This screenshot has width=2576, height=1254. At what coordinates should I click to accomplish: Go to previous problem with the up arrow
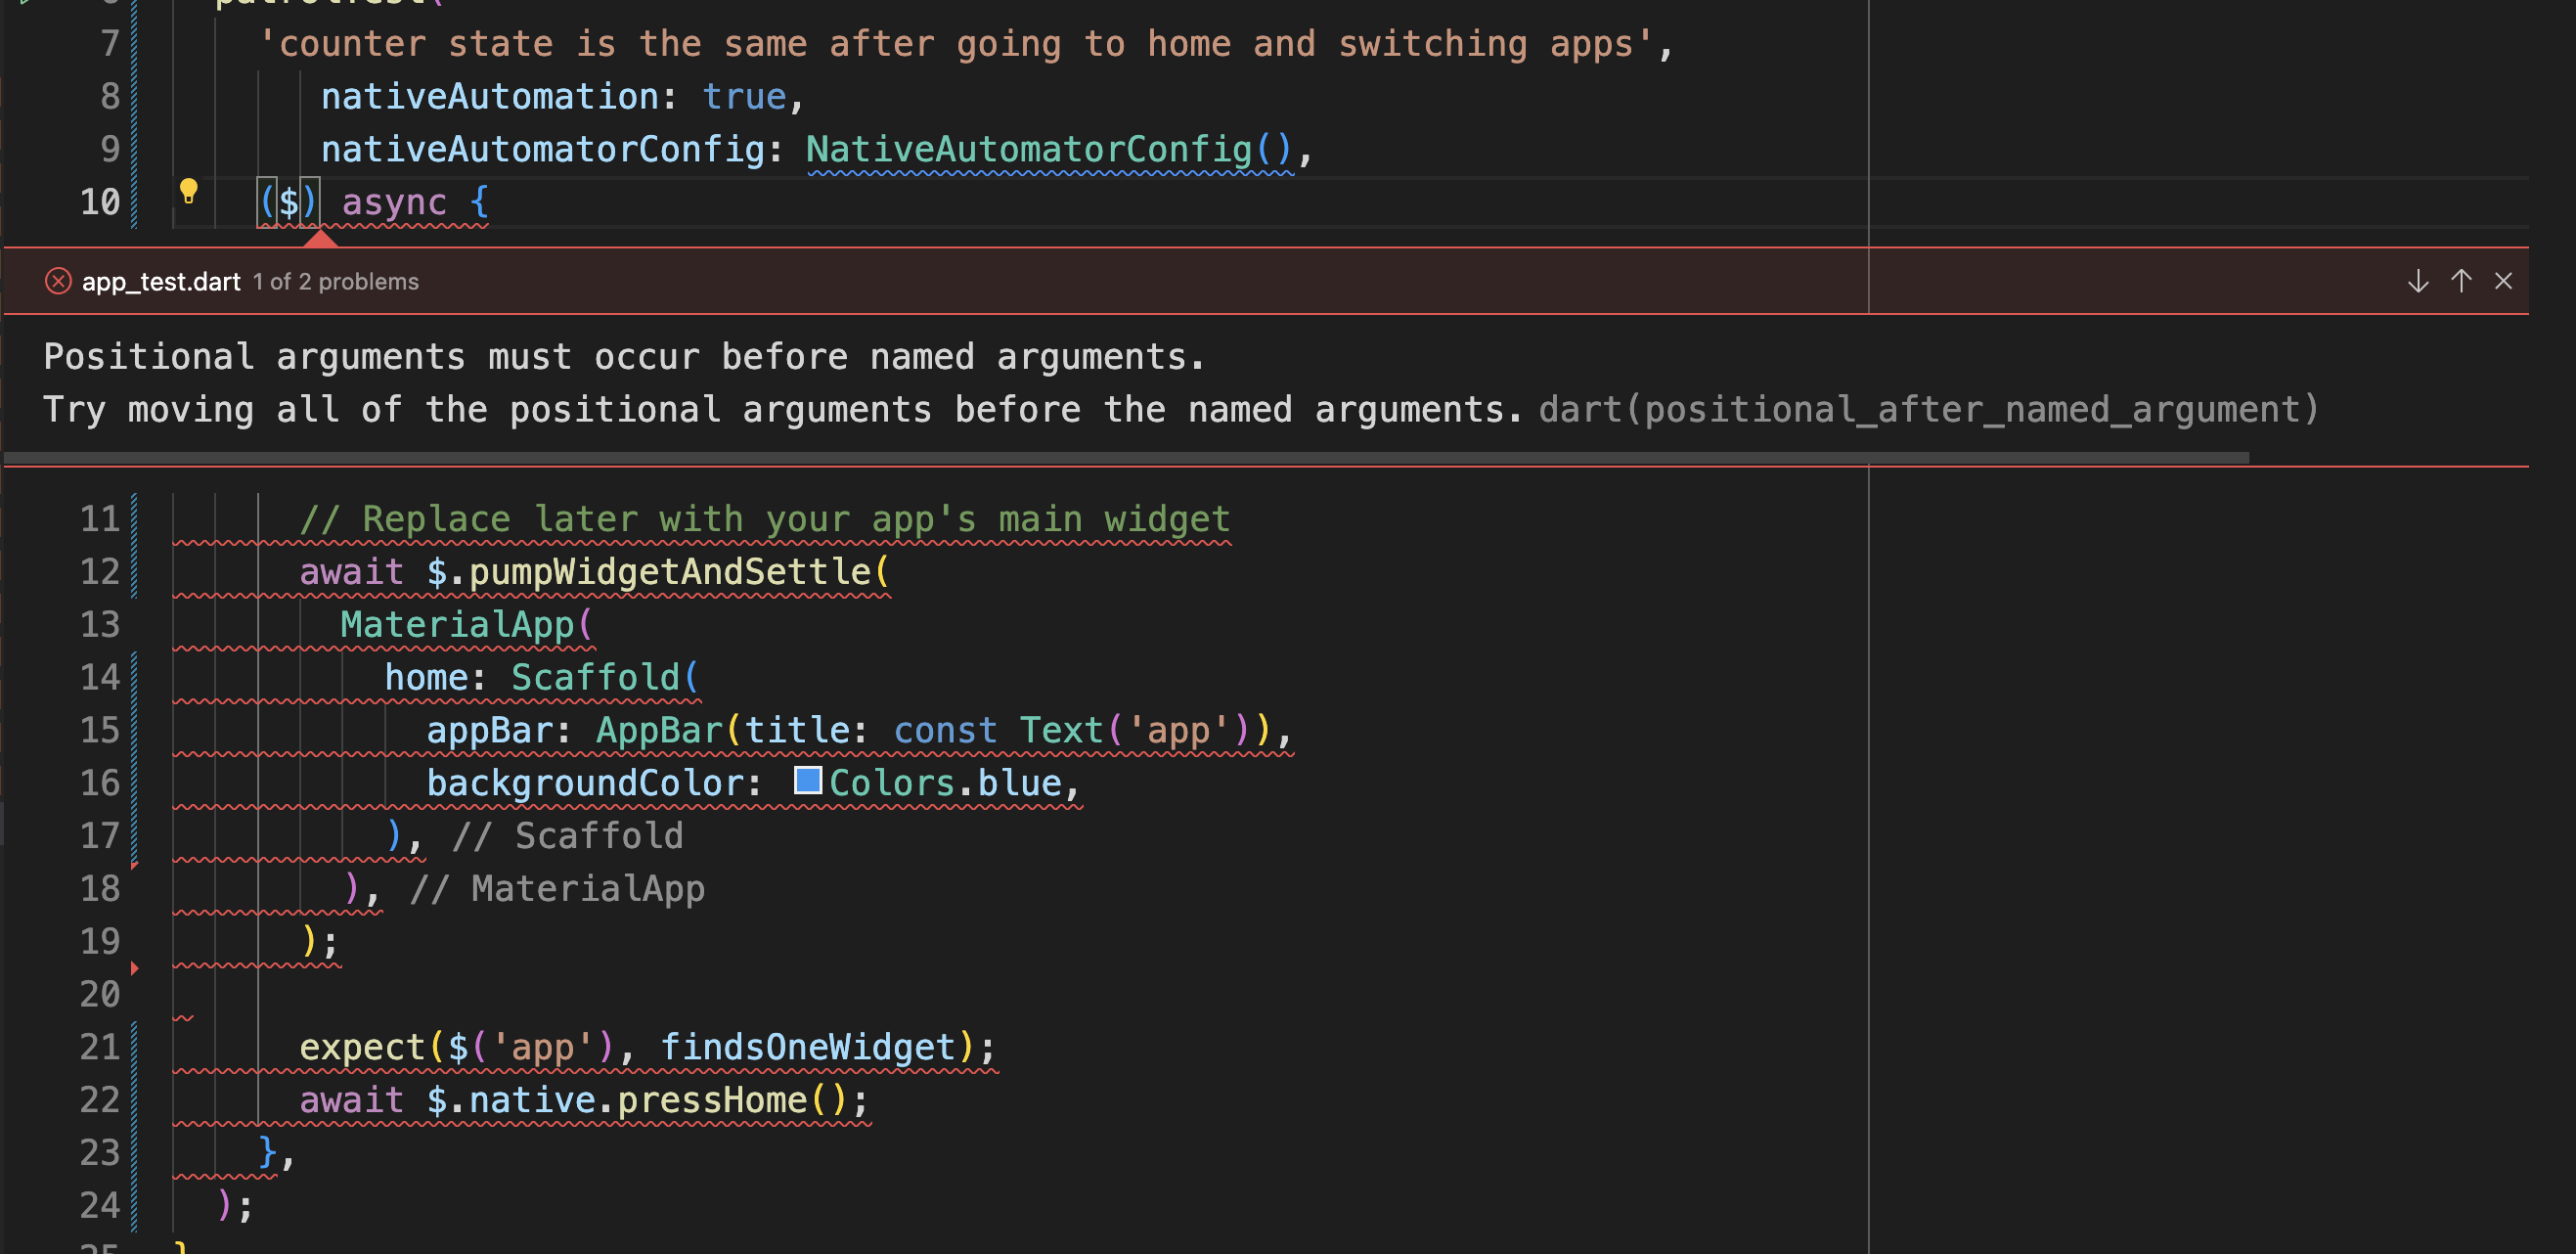2460,281
